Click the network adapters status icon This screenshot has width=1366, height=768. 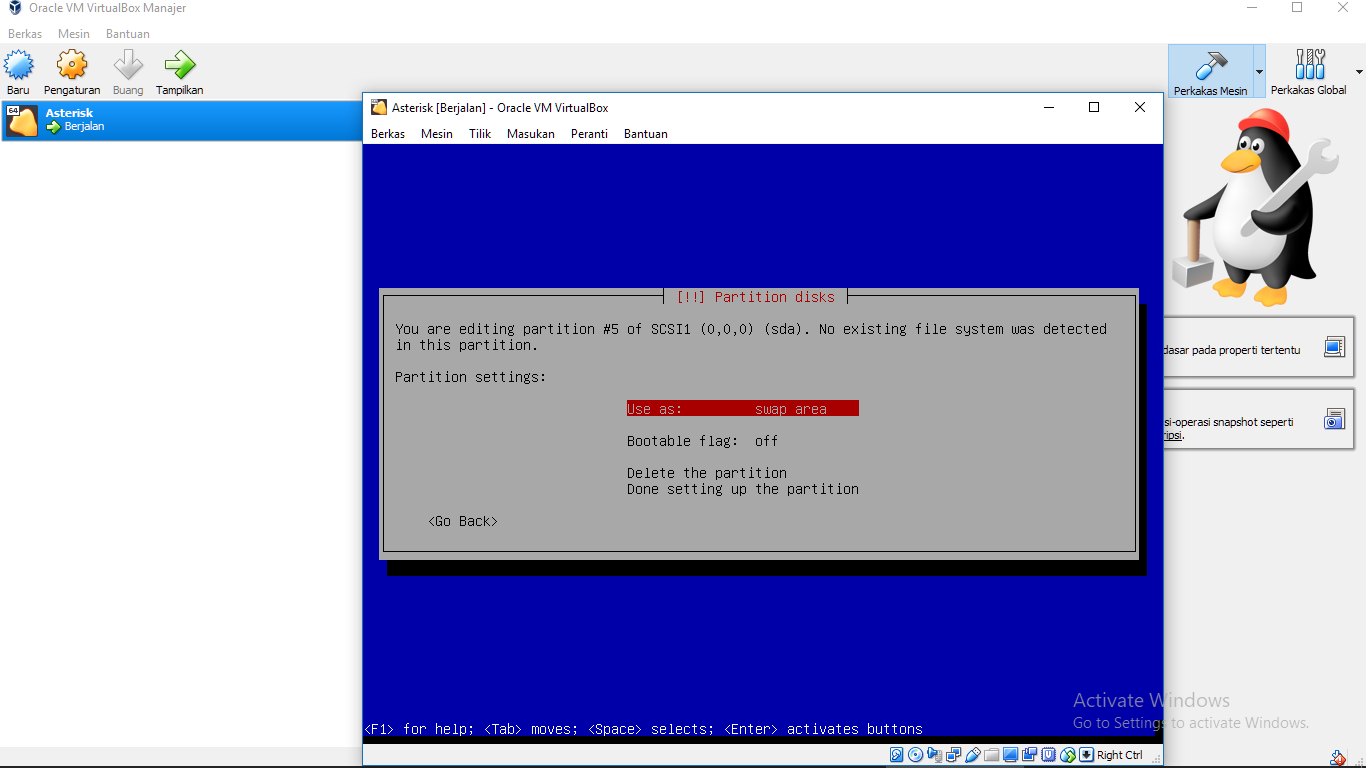click(953, 755)
